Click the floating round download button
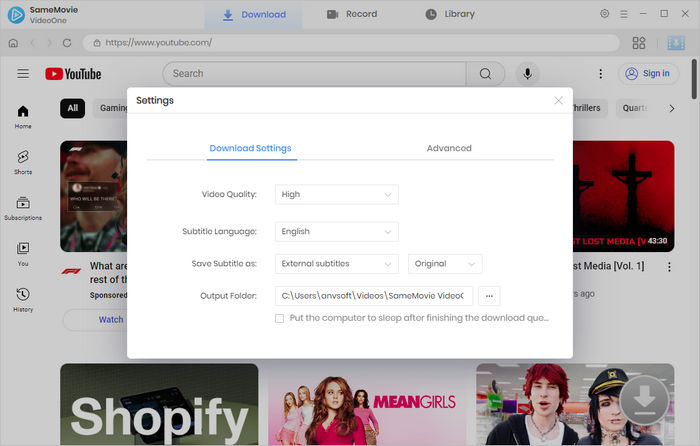 point(644,400)
